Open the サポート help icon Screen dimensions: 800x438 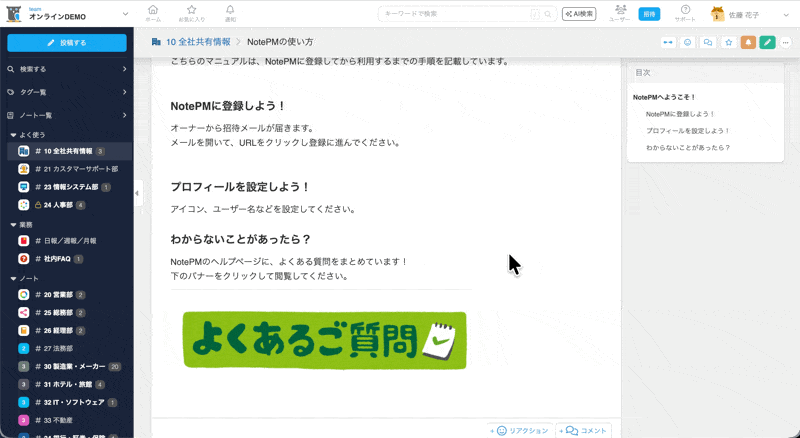coord(685,13)
